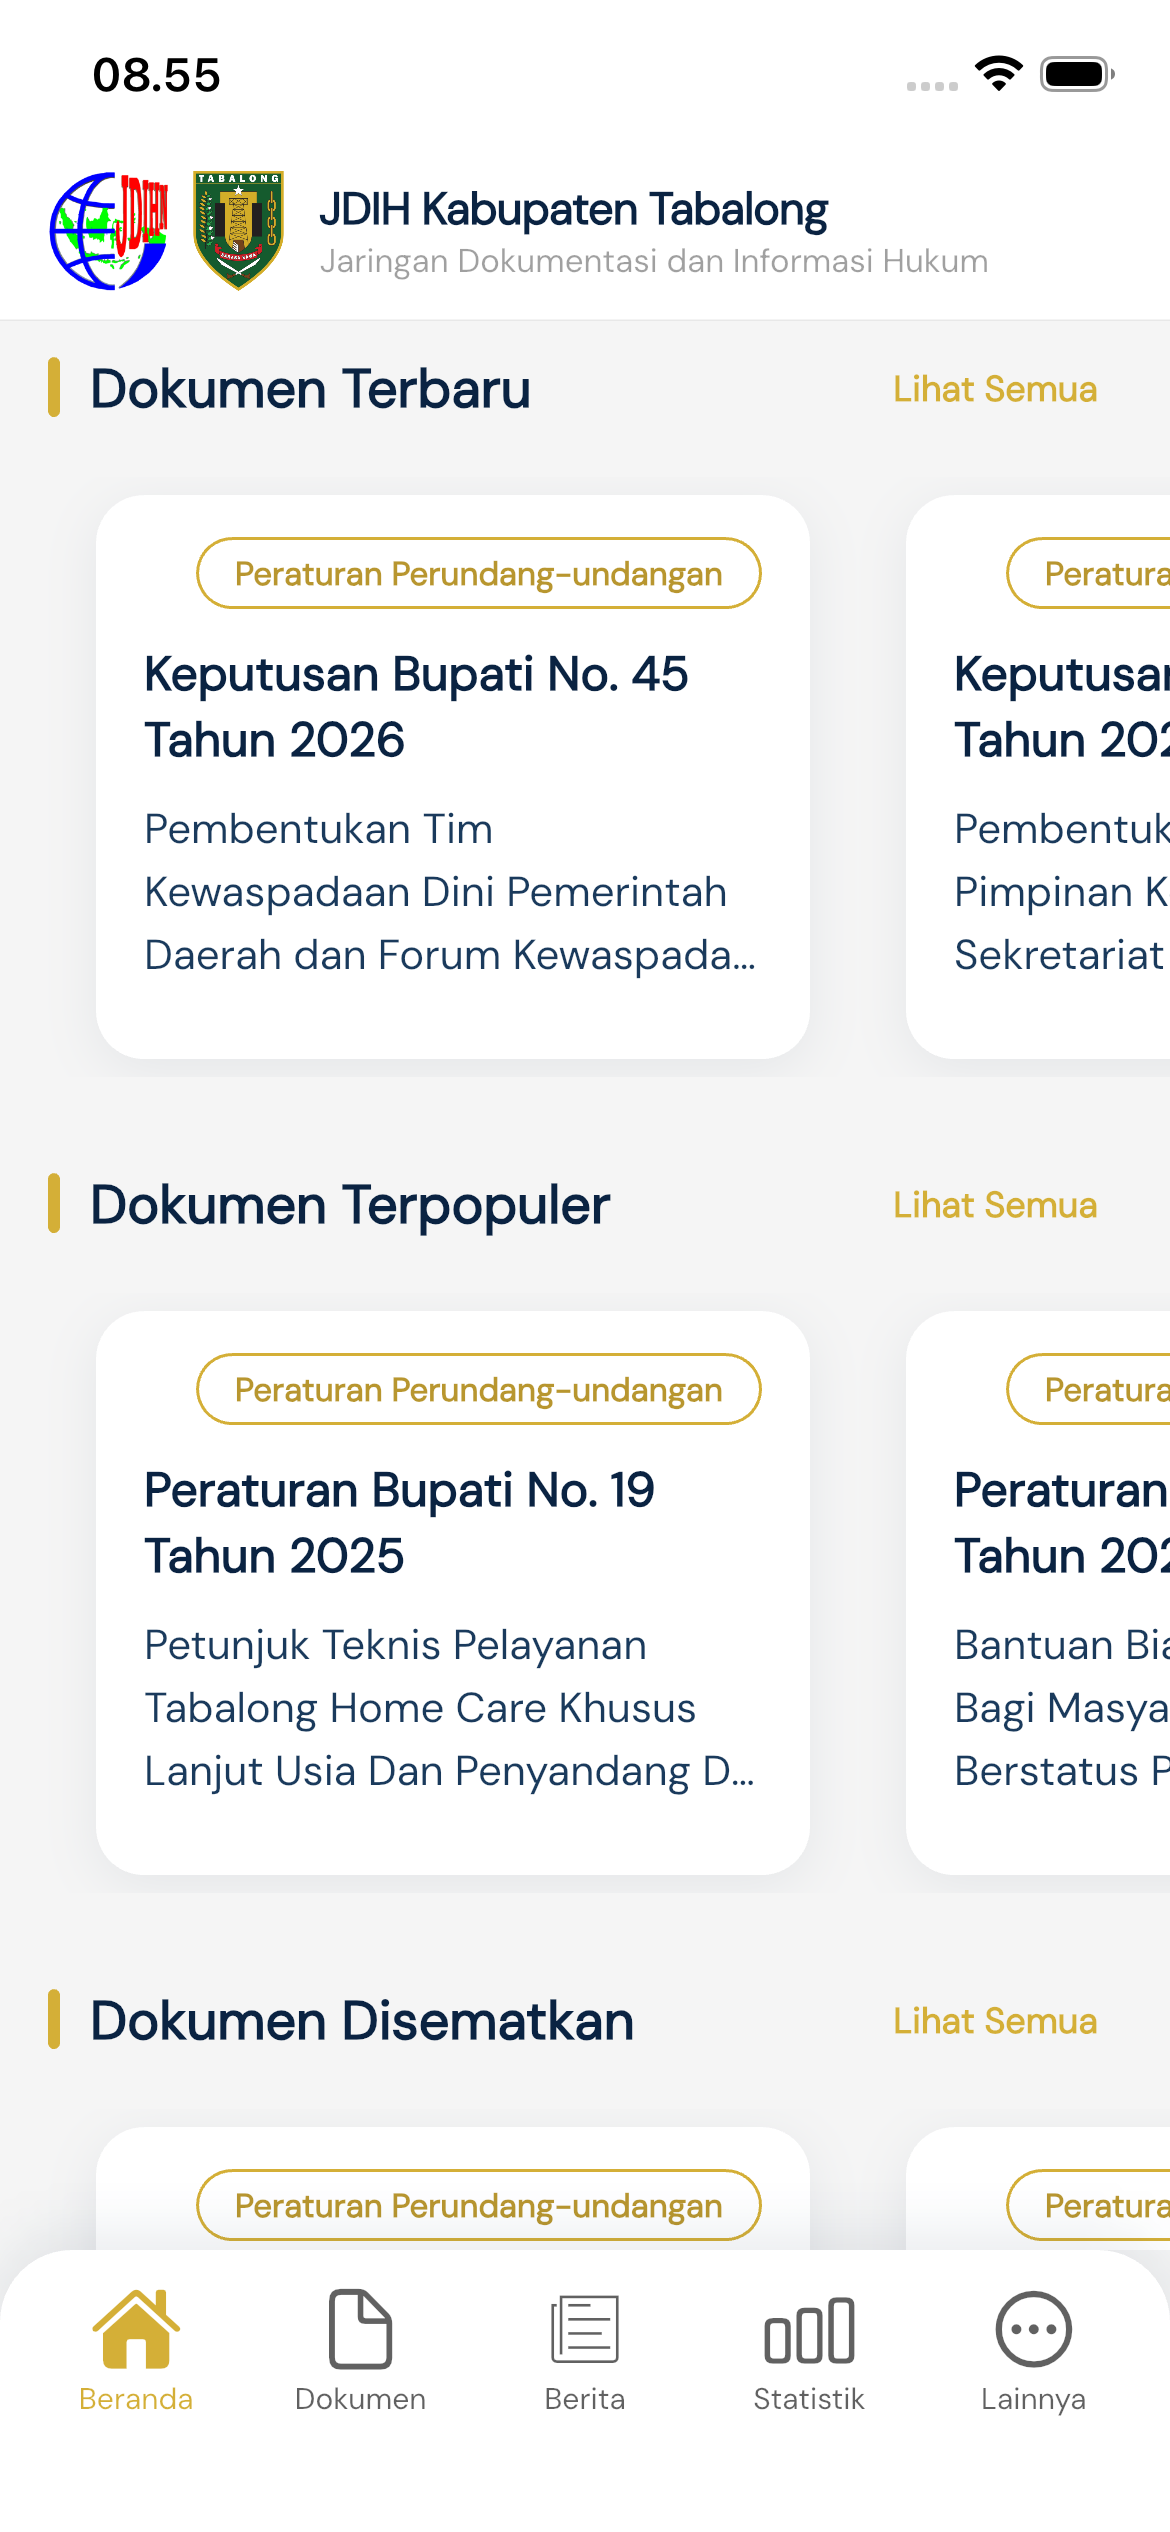This screenshot has width=1170, height=2532.
Task: Click Lihat Semua for Dokumen Disematkan
Action: point(995,2021)
